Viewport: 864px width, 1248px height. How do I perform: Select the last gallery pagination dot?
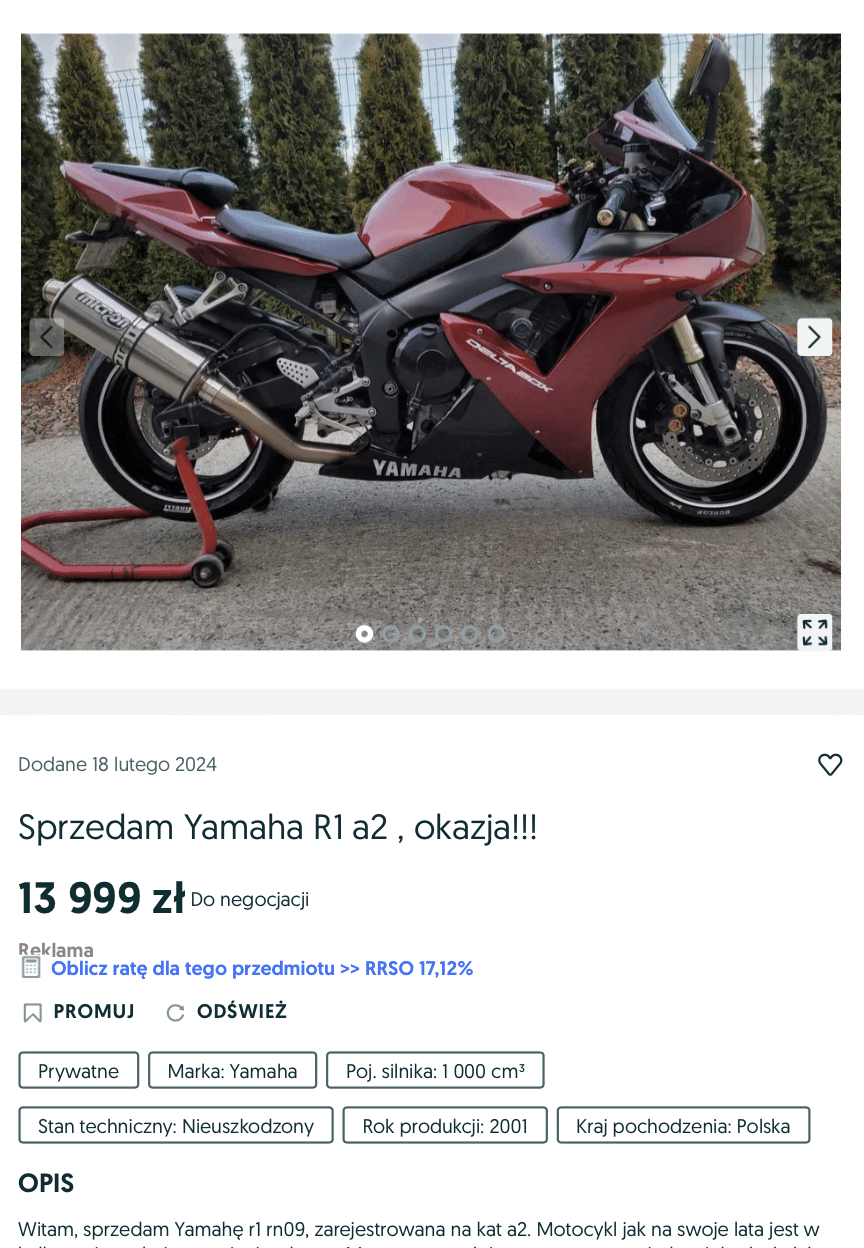click(496, 633)
